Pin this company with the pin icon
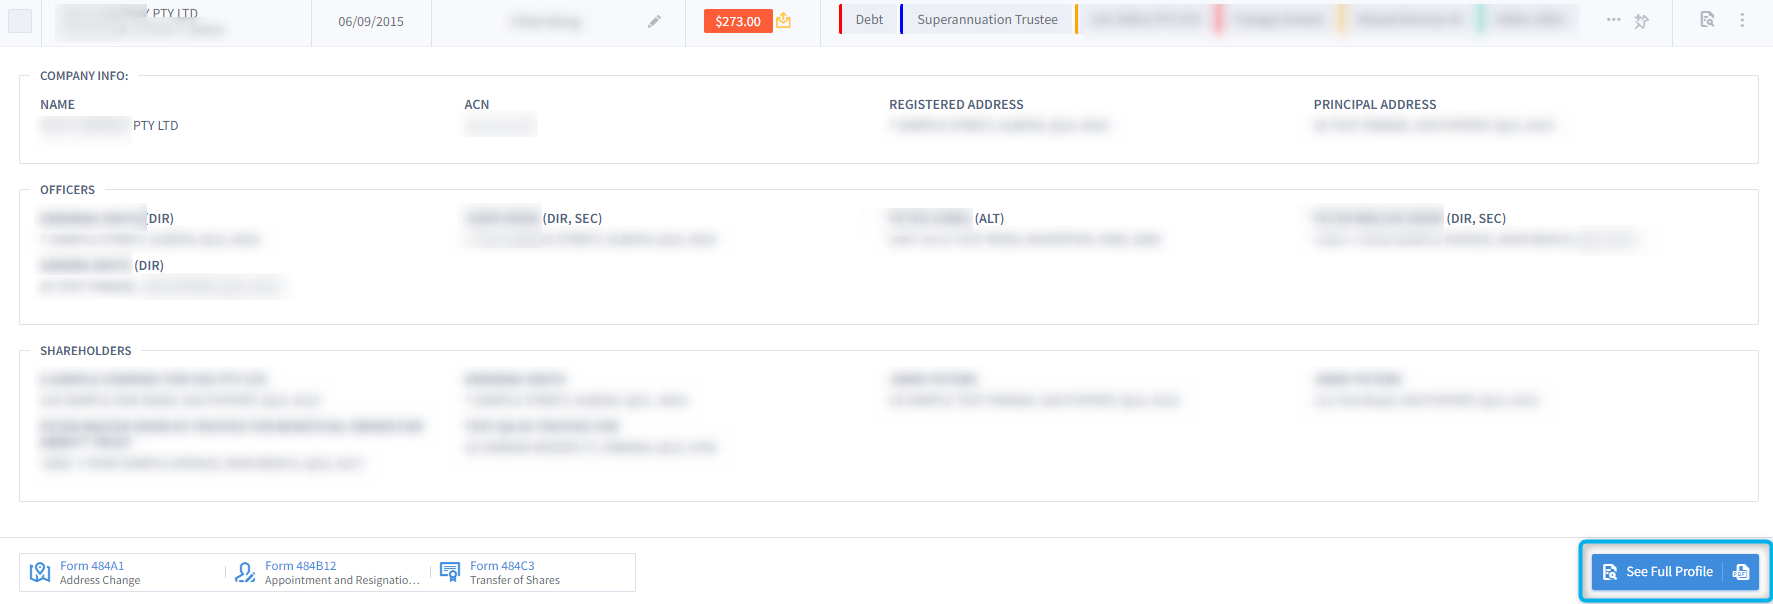The image size is (1773, 604). (x=1641, y=21)
